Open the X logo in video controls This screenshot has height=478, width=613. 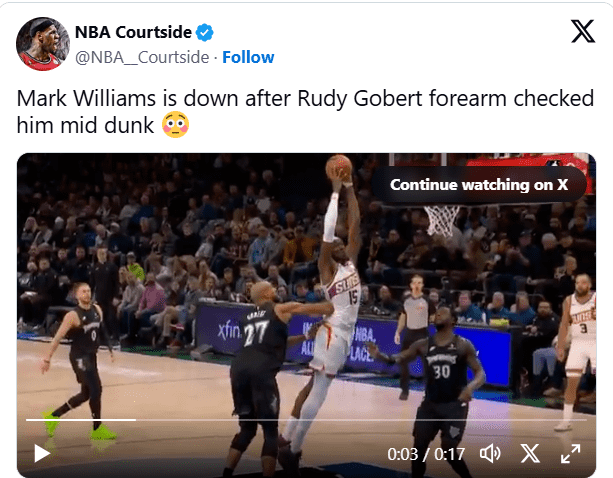(530, 453)
